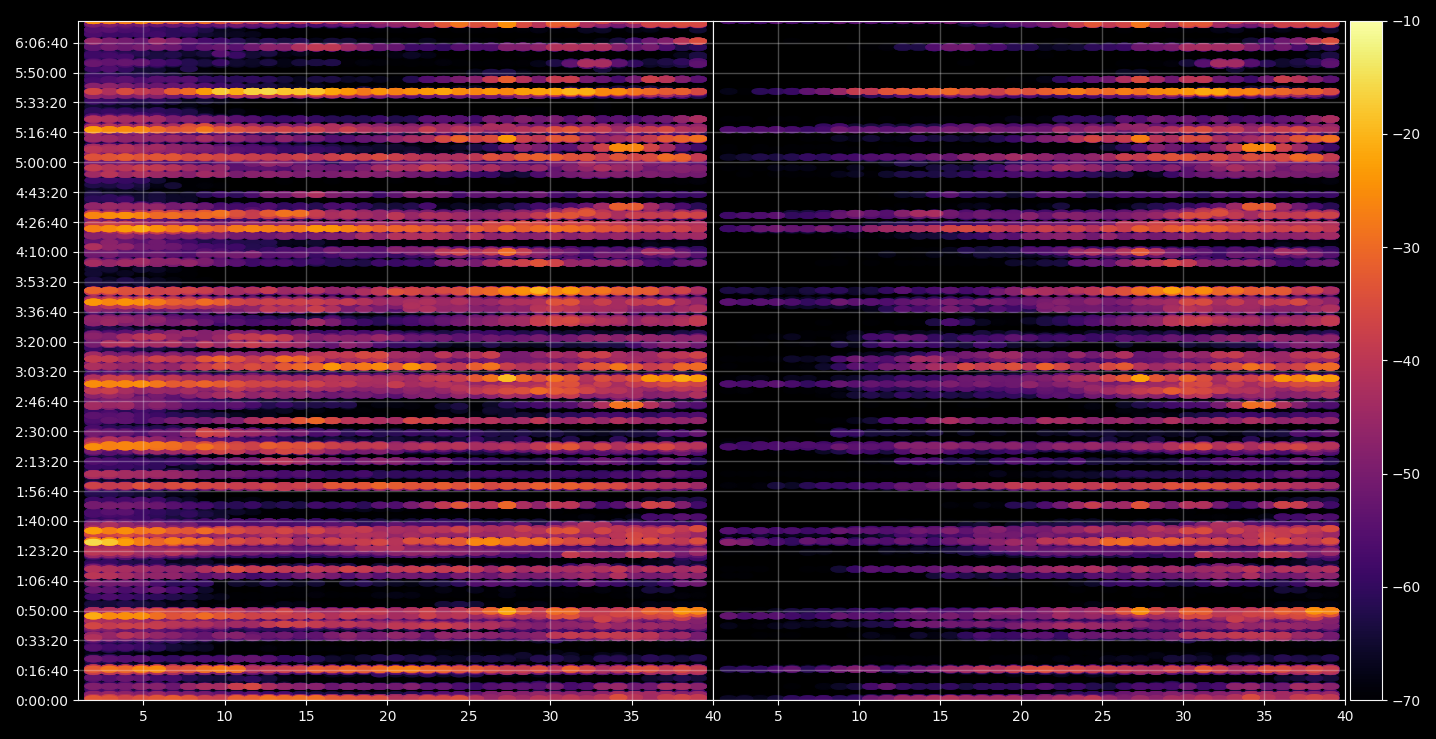1436x739 pixels.
Task: Select the 2:46:40 y-axis tick label
Action: pyautogui.click(x=42, y=402)
